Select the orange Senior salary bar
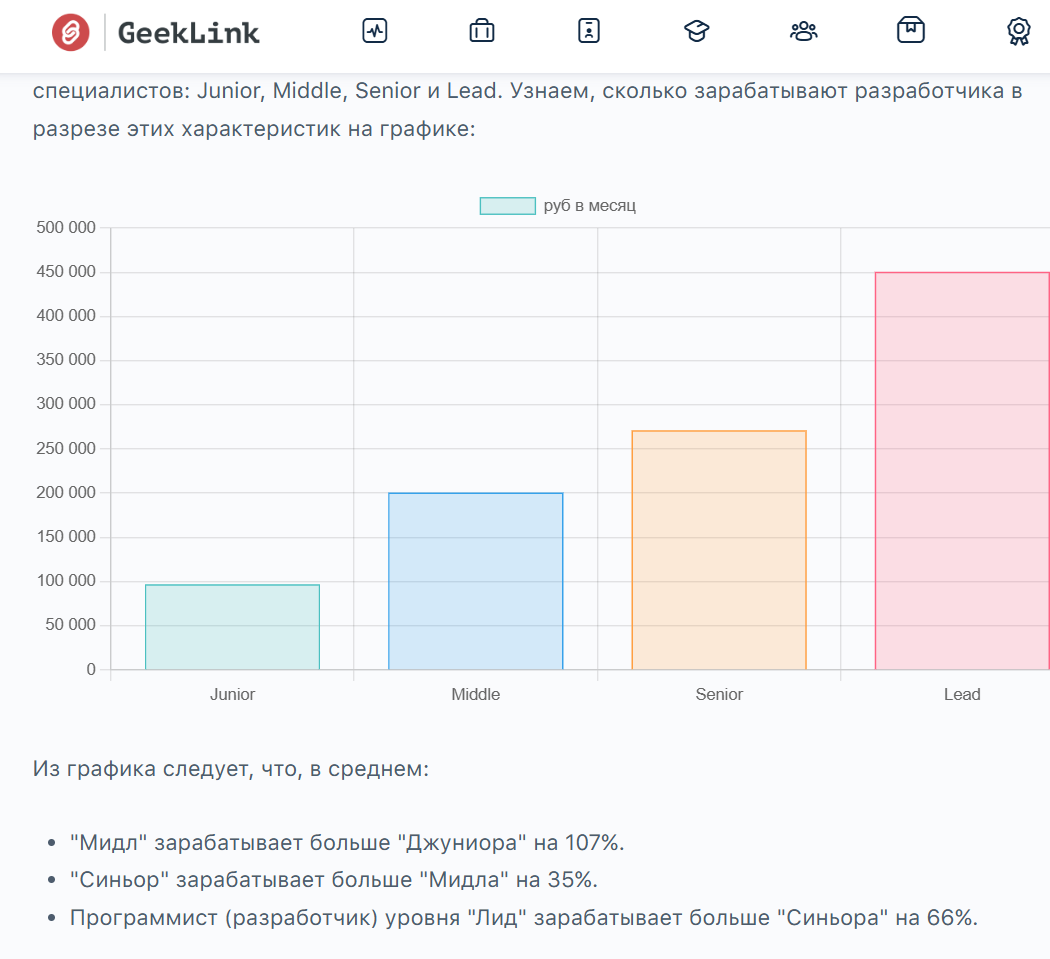Image resolution: width=1050 pixels, height=959 pixels. [718, 550]
